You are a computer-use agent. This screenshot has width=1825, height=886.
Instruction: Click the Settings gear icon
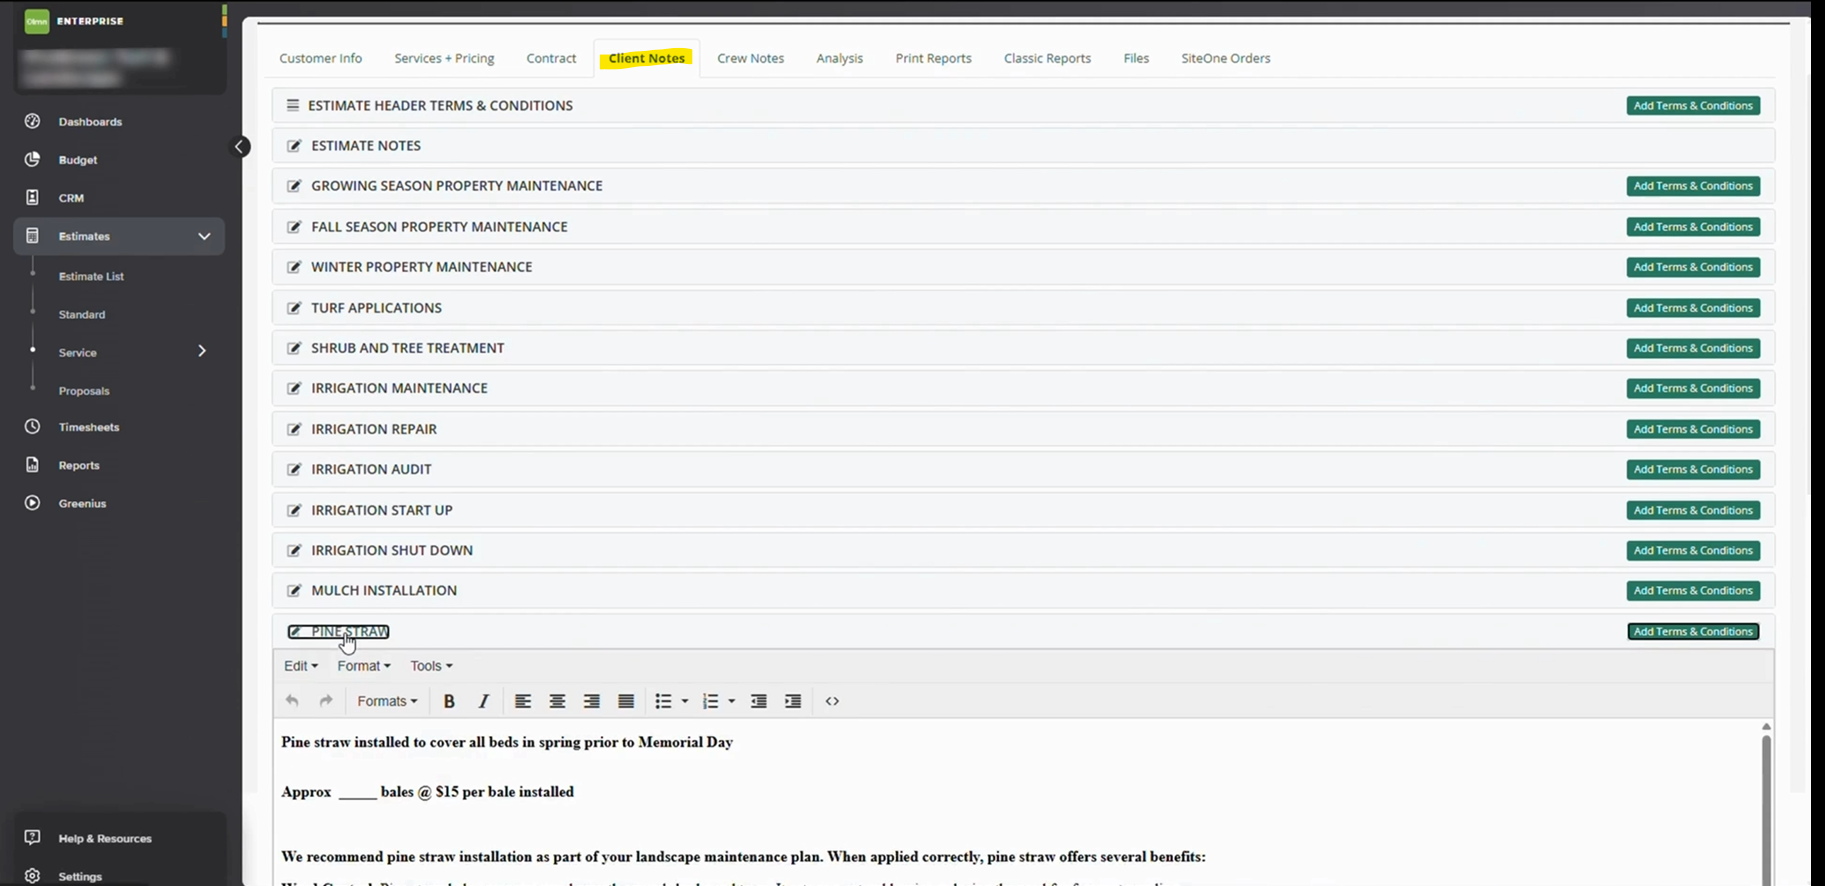[x=32, y=875]
